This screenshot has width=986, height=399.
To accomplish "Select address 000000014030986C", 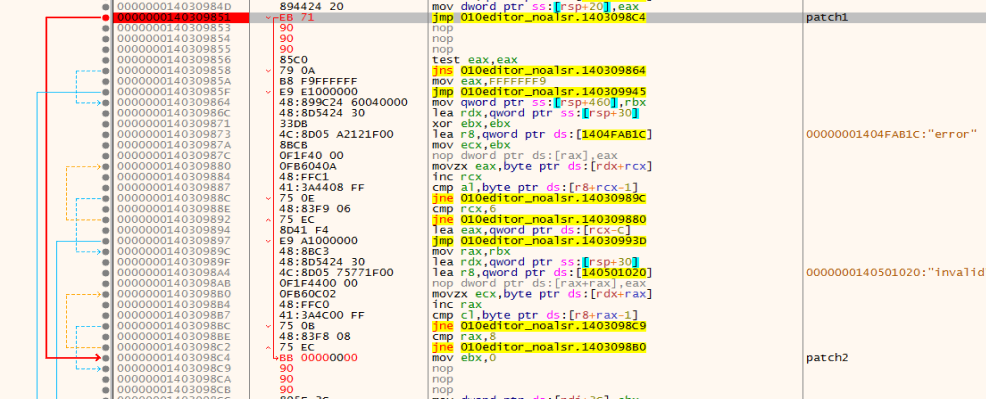I will point(174,113).
